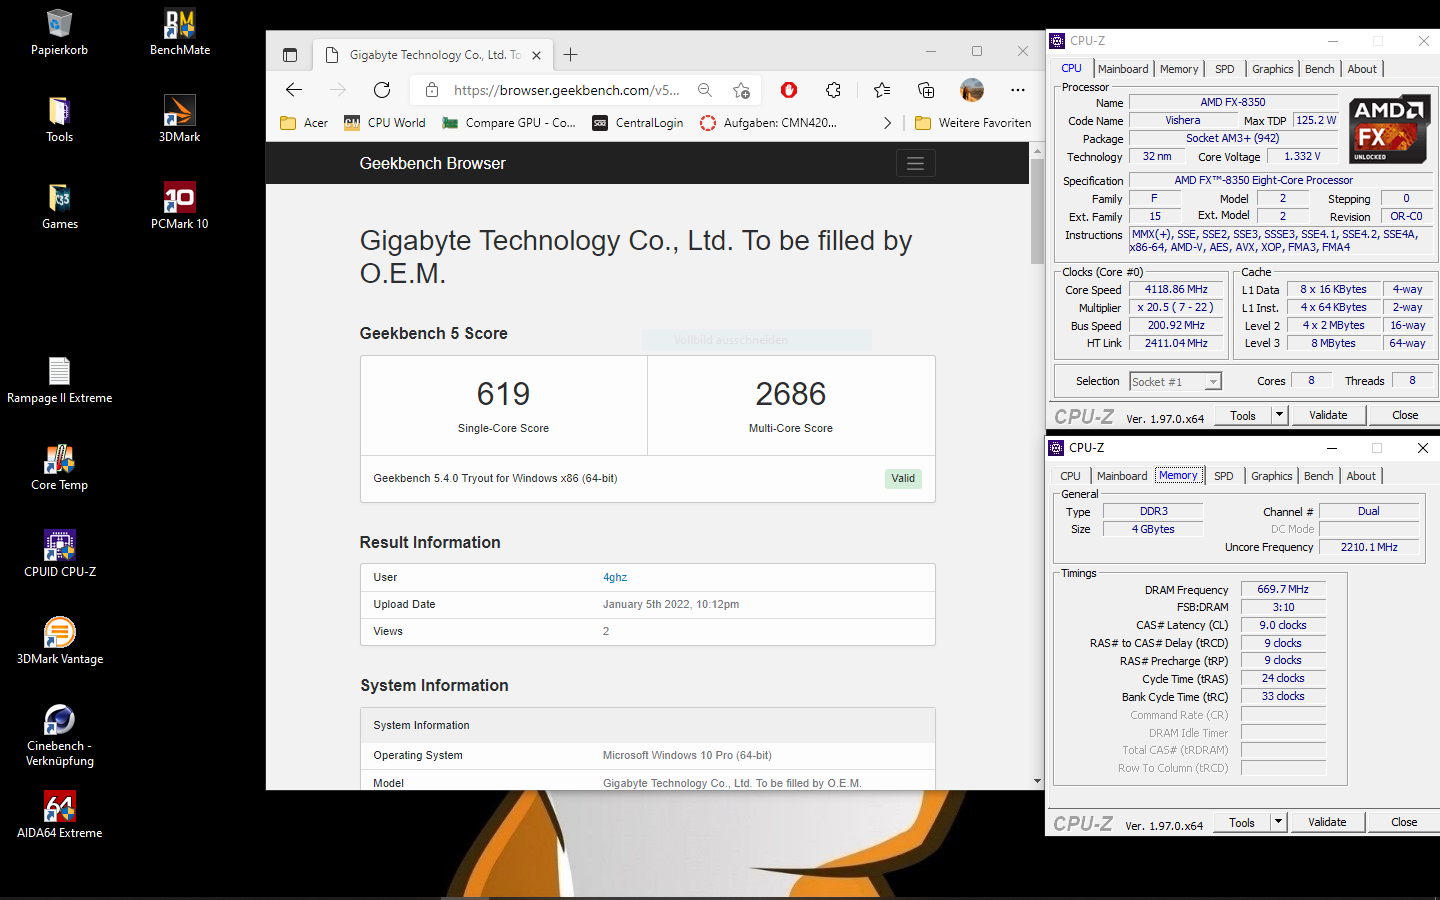
Task: Open the CentralLogin bookmark
Action: click(638, 123)
